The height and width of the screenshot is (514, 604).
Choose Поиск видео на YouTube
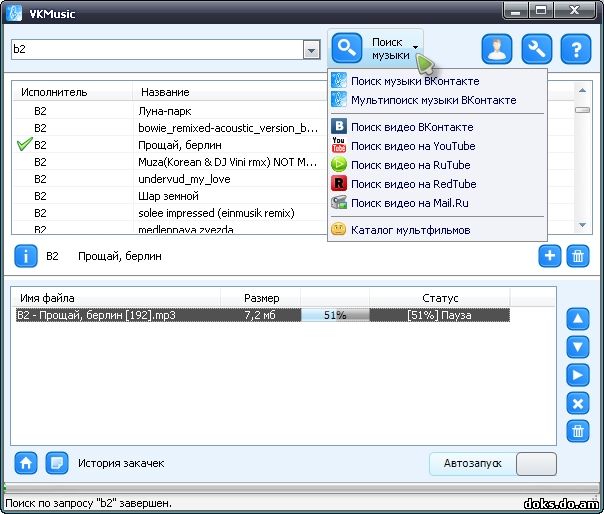(x=437, y=146)
